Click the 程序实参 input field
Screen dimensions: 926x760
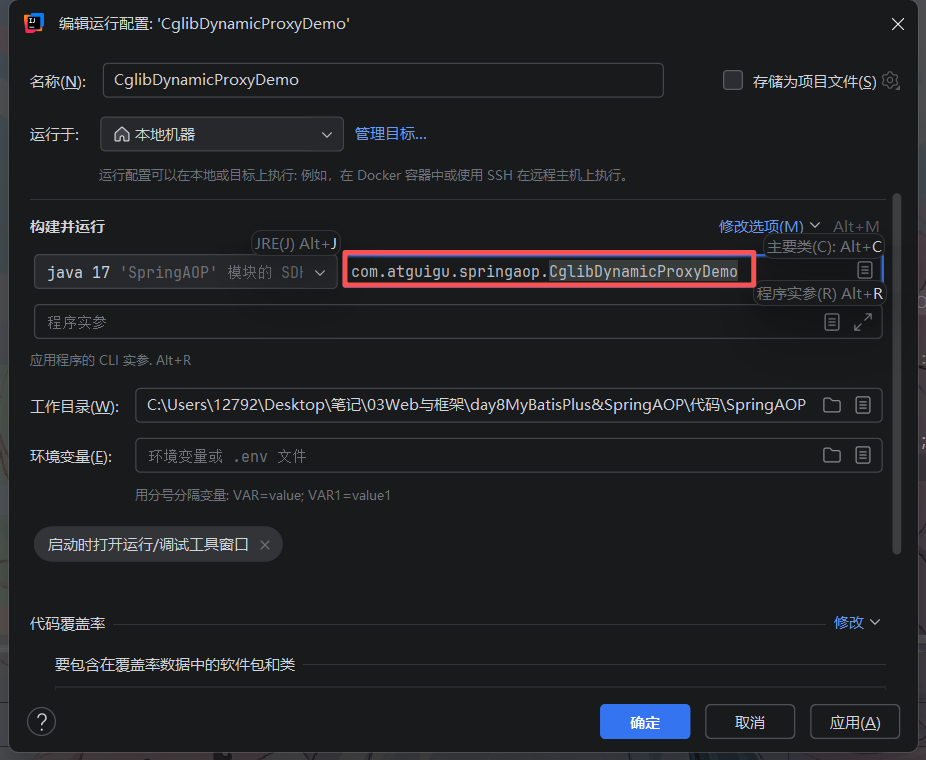coord(458,322)
